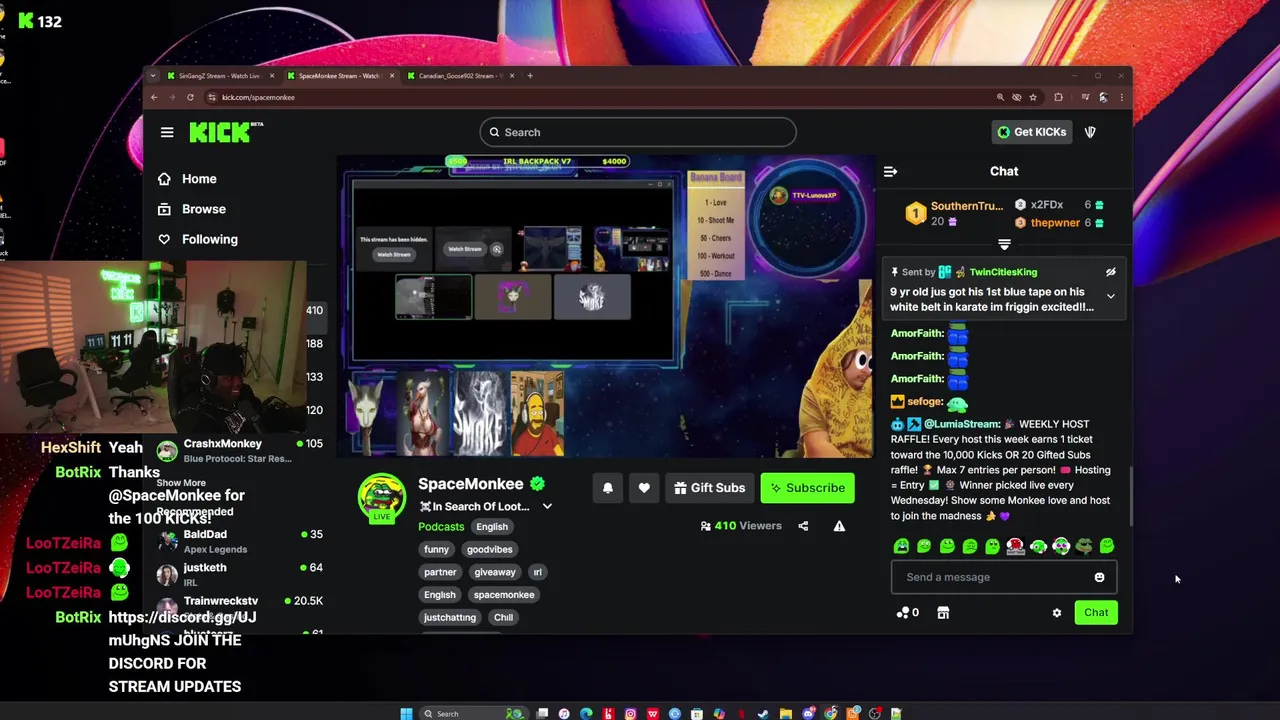Open the browser tab search dropdown
1280x720 pixels.
point(153,76)
